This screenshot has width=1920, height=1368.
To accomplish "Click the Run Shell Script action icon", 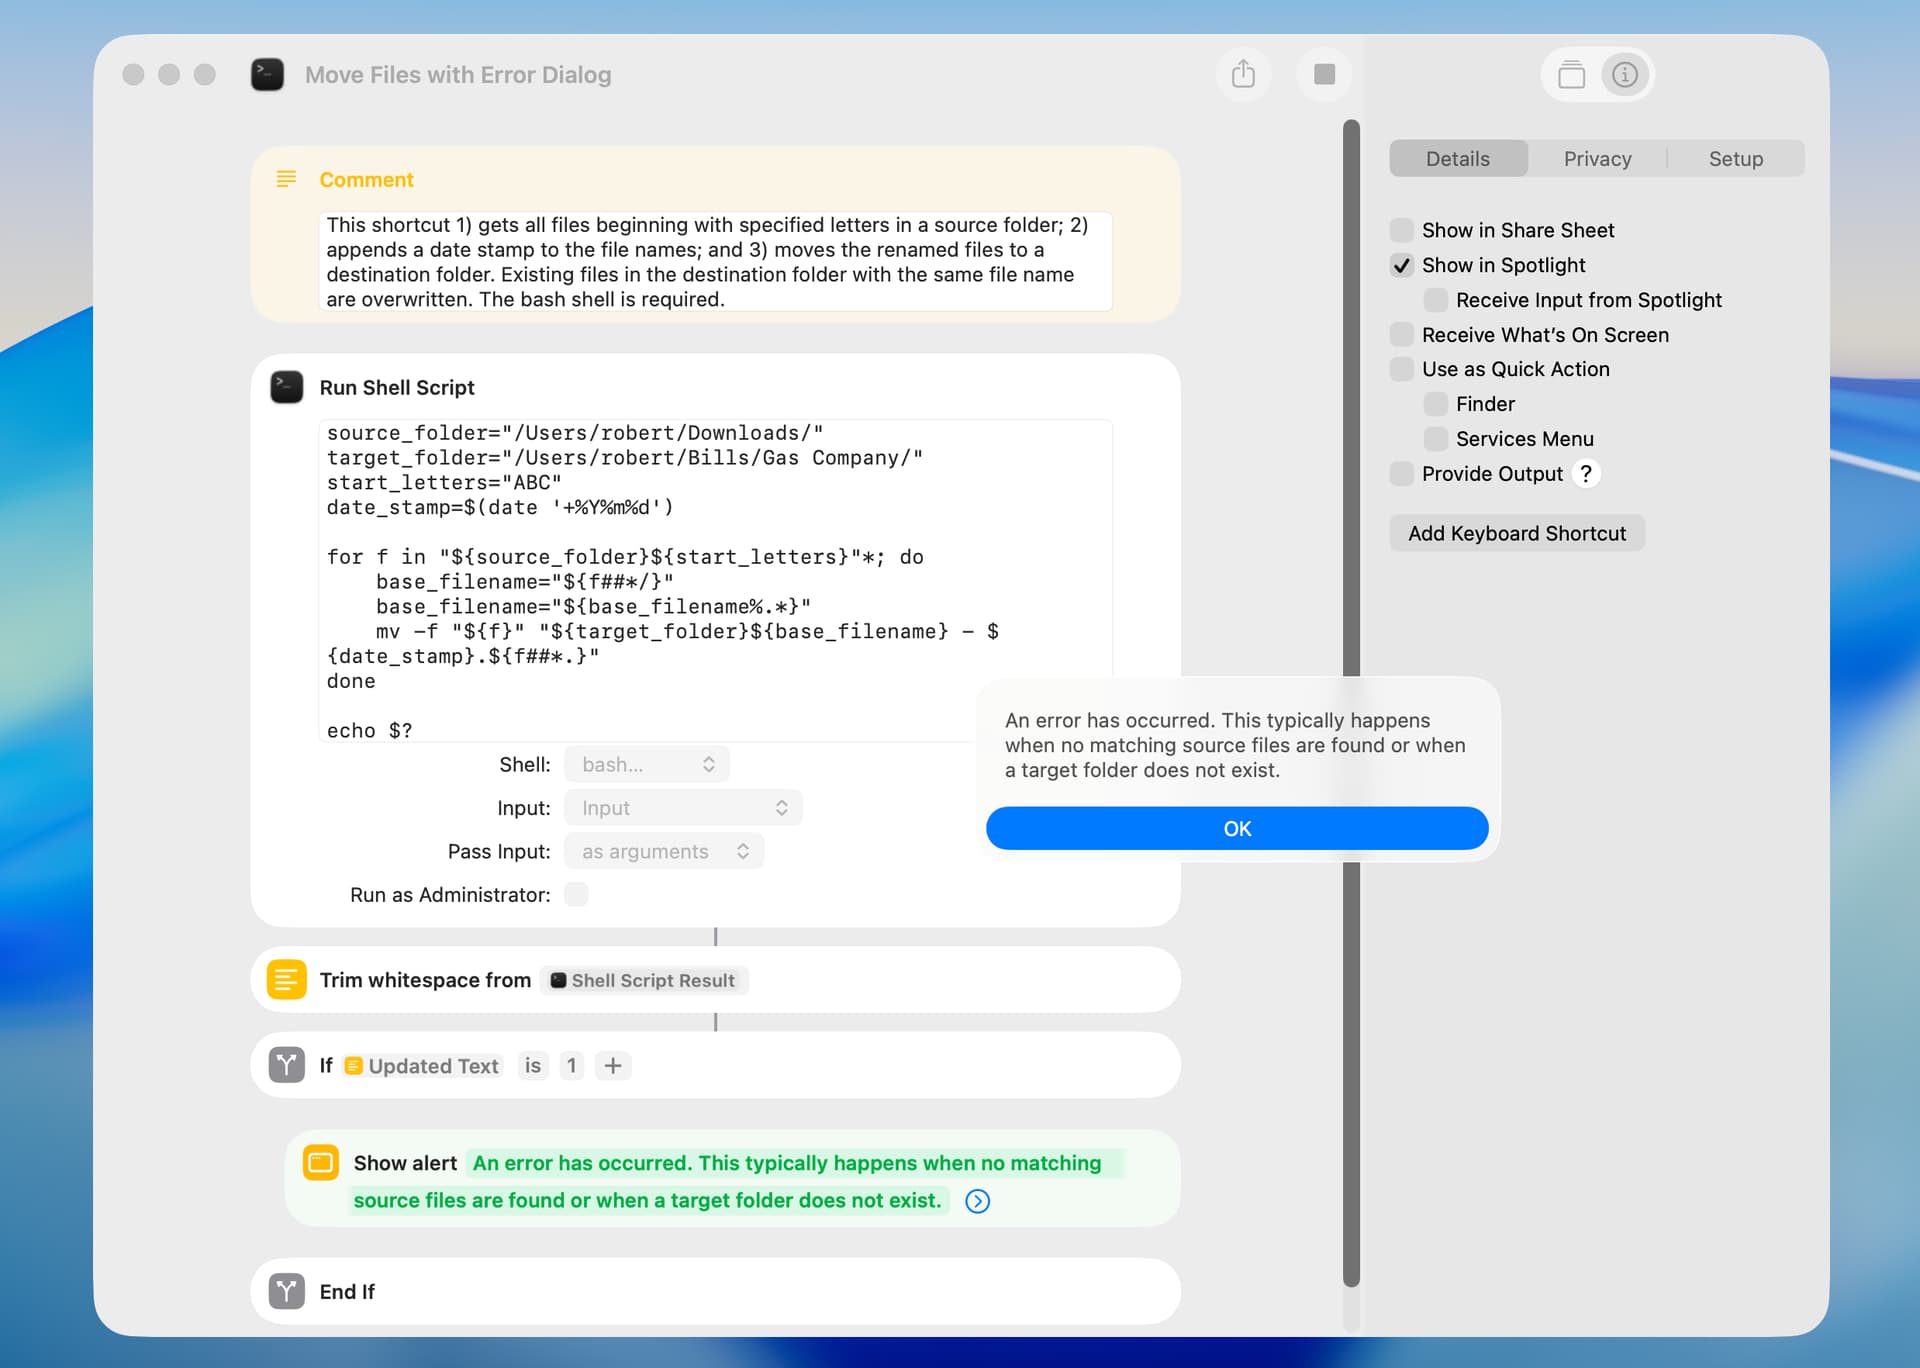I will point(287,387).
